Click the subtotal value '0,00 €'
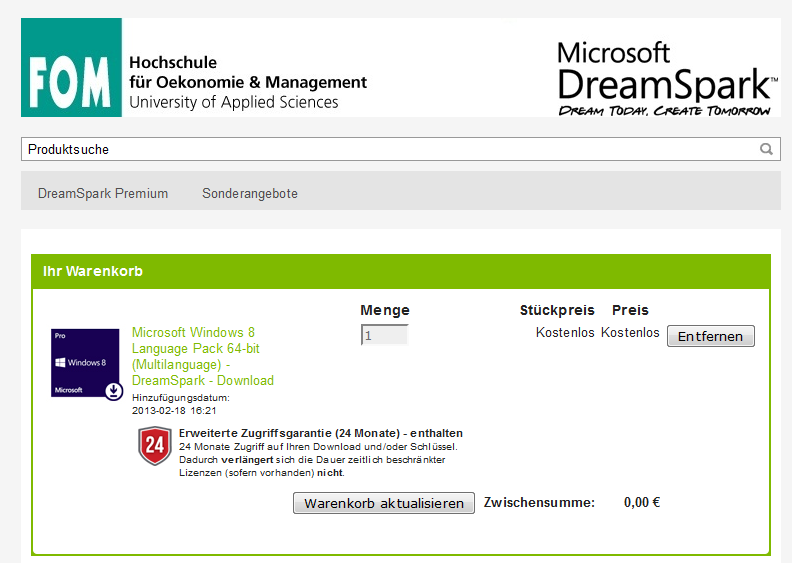 pos(642,502)
